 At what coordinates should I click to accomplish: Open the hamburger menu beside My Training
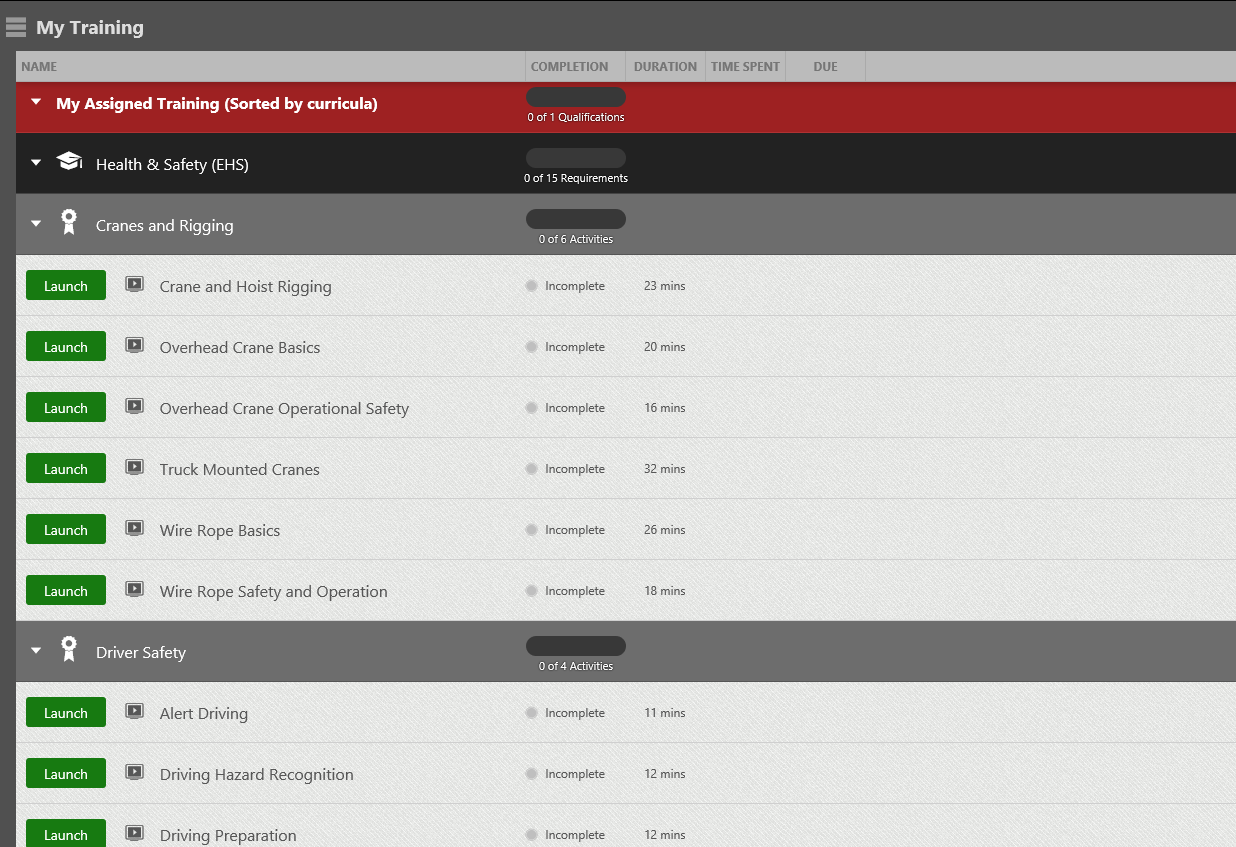[x=16, y=27]
